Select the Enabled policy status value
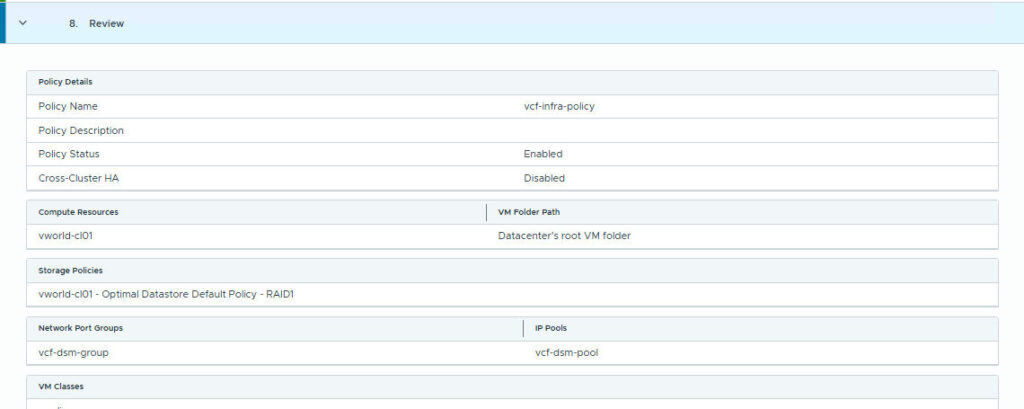The width and height of the screenshot is (1024, 409). (x=543, y=154)
